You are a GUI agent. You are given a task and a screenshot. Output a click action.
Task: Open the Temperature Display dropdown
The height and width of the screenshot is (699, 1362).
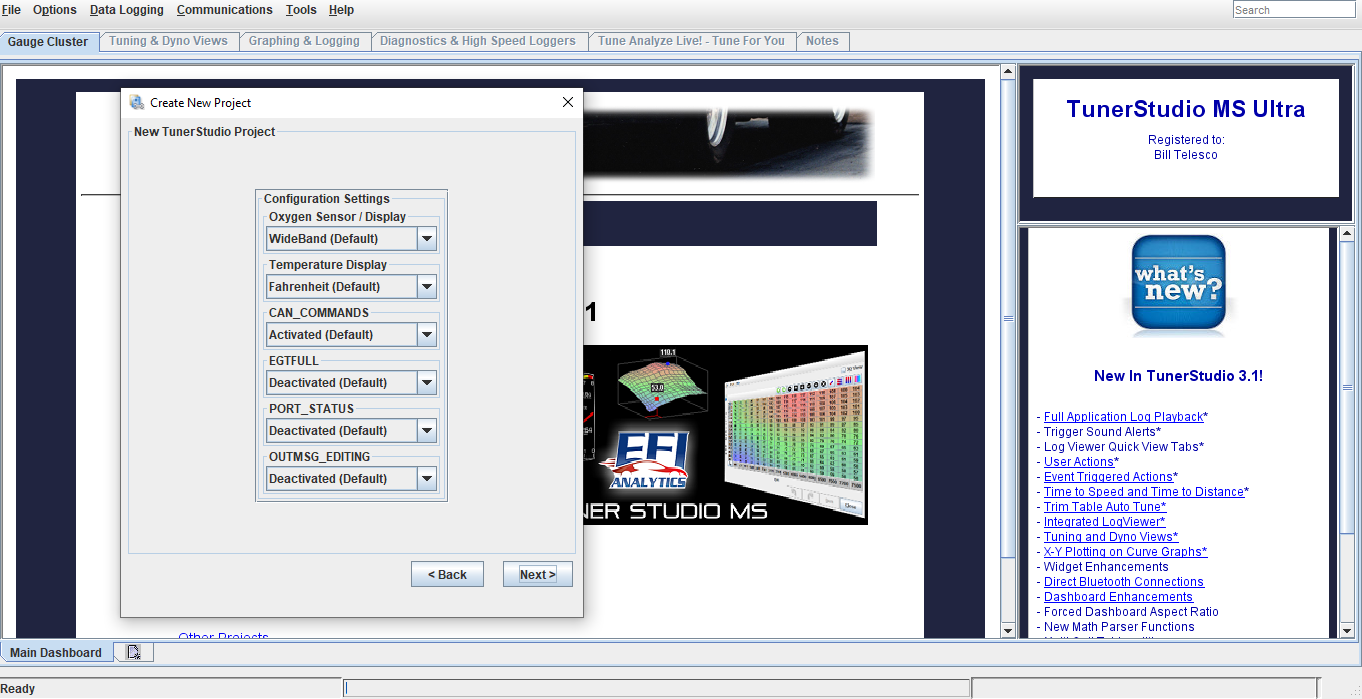(427, 287)
